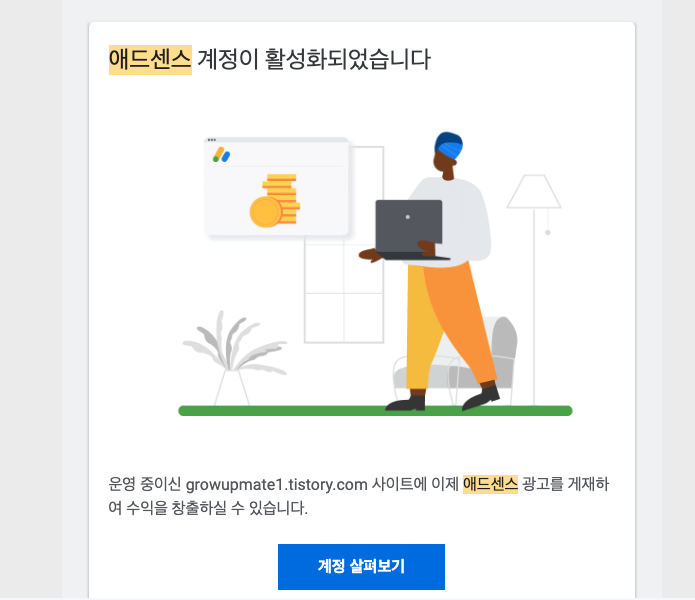Click the person's yellow trouser leg
This screenshot has height=600, width=695.
click(422, 328)
